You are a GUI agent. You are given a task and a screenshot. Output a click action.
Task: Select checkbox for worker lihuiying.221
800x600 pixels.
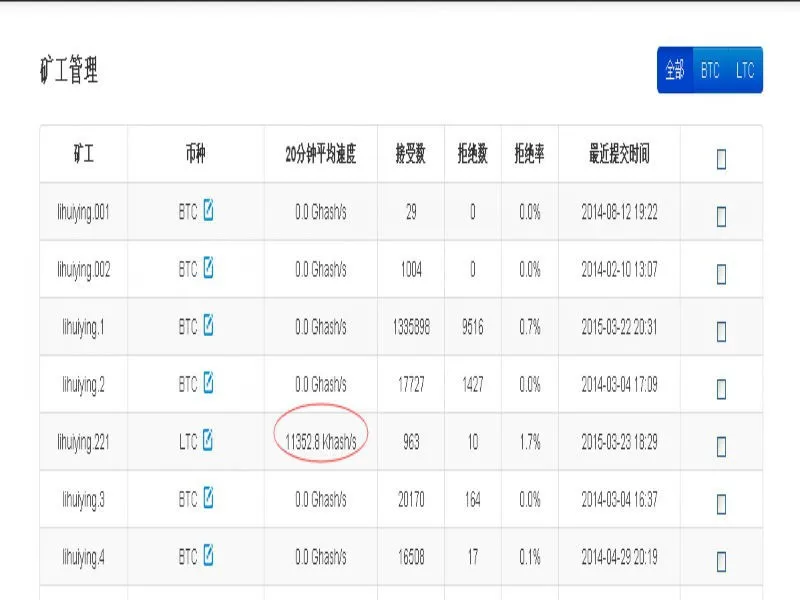(721, 447)
